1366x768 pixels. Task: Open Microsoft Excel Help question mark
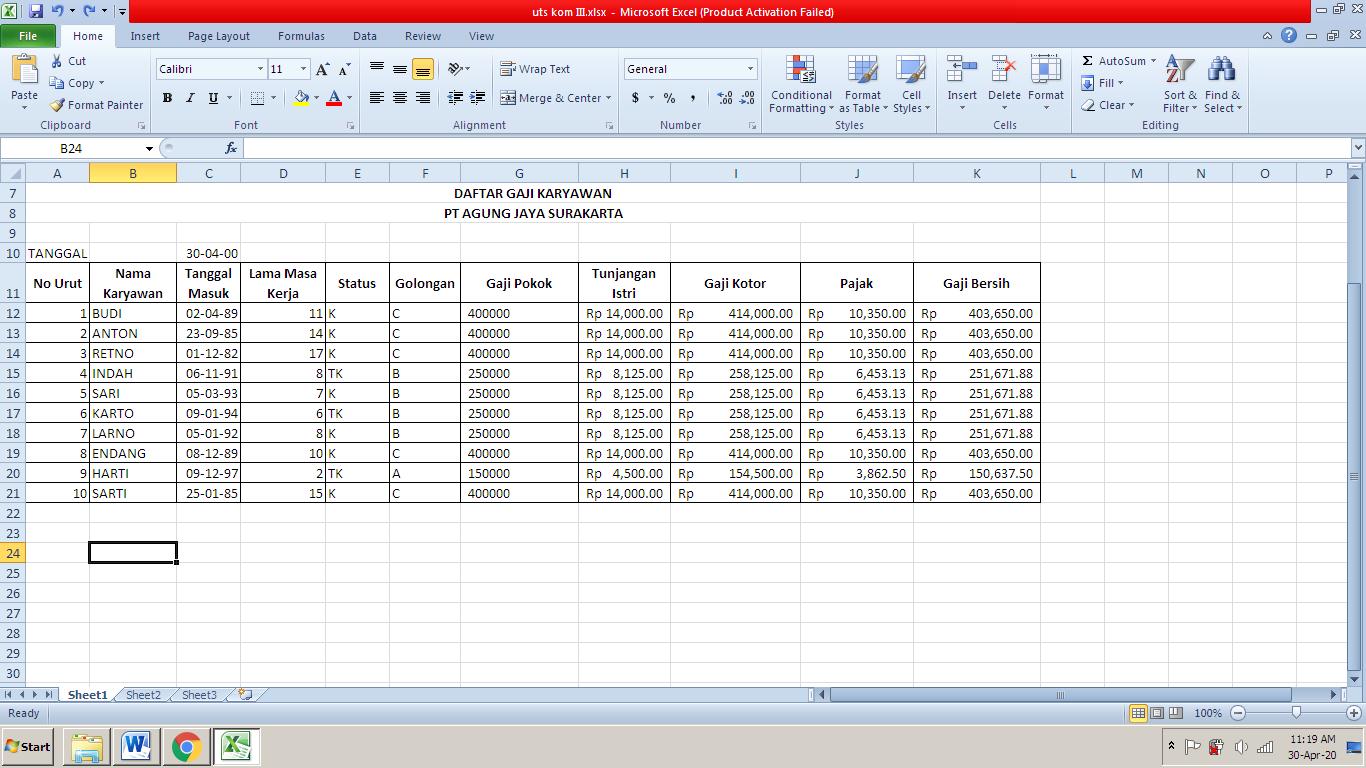(x=1289, y=35)
